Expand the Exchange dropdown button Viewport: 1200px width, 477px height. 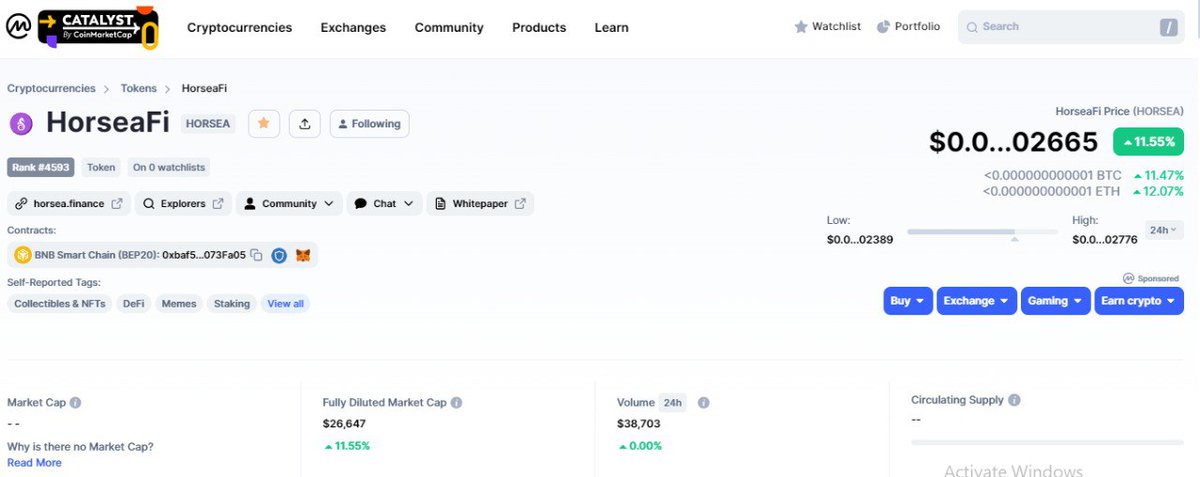(976, 301)
